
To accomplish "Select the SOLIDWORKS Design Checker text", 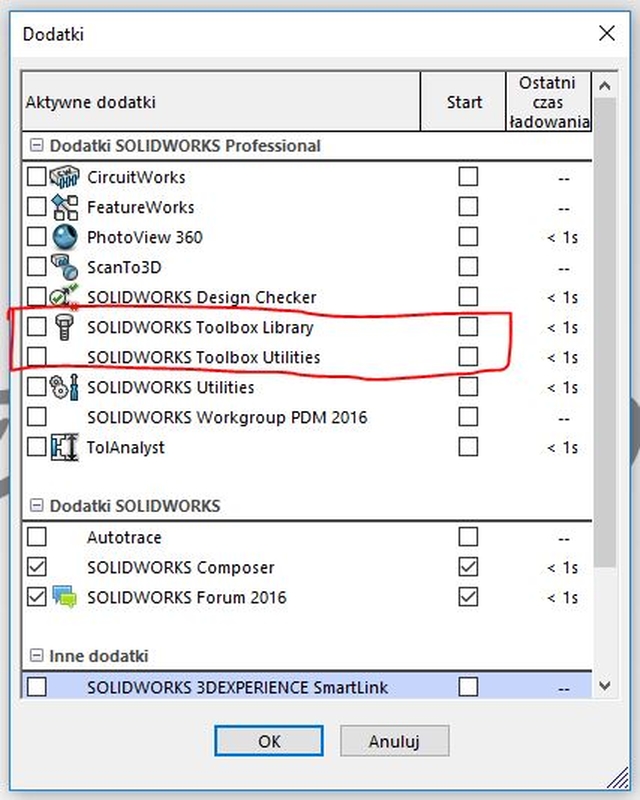I will (202, 297).
